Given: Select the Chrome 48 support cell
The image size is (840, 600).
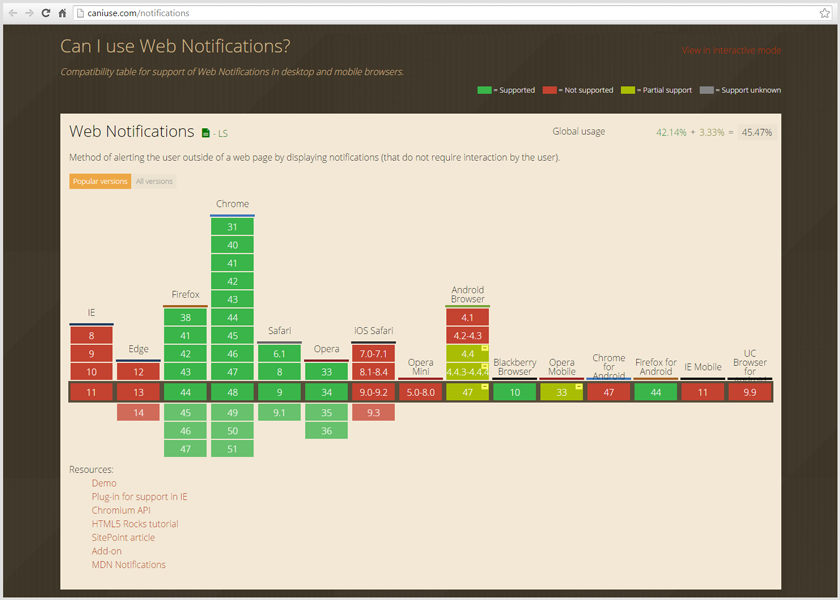Looking at the screenshot, I should (232, 392).
